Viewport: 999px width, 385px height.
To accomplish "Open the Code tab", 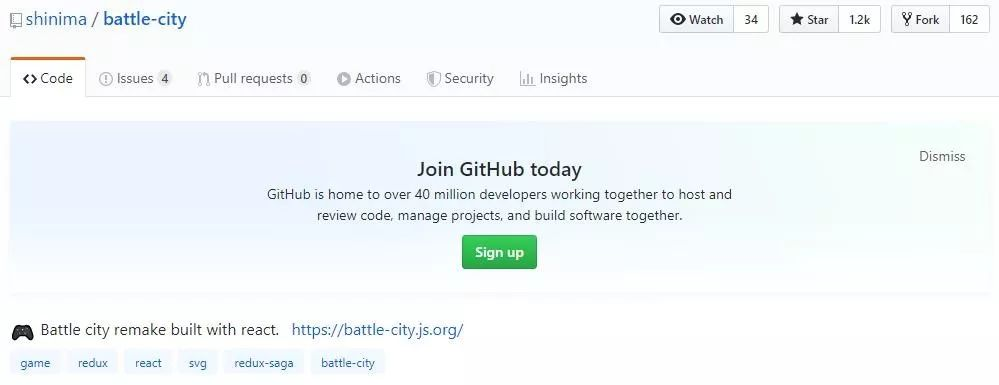I will [x=48, y=78].
